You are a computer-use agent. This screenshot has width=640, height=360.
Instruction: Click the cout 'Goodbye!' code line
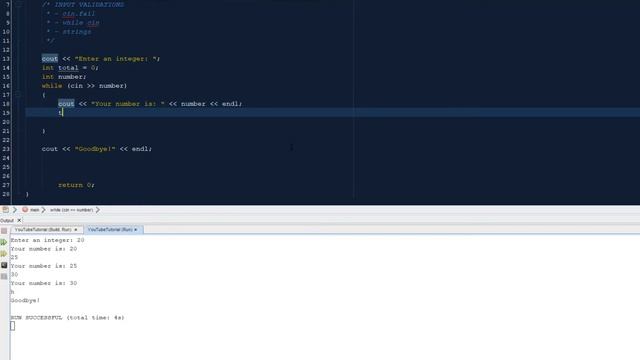97,149
